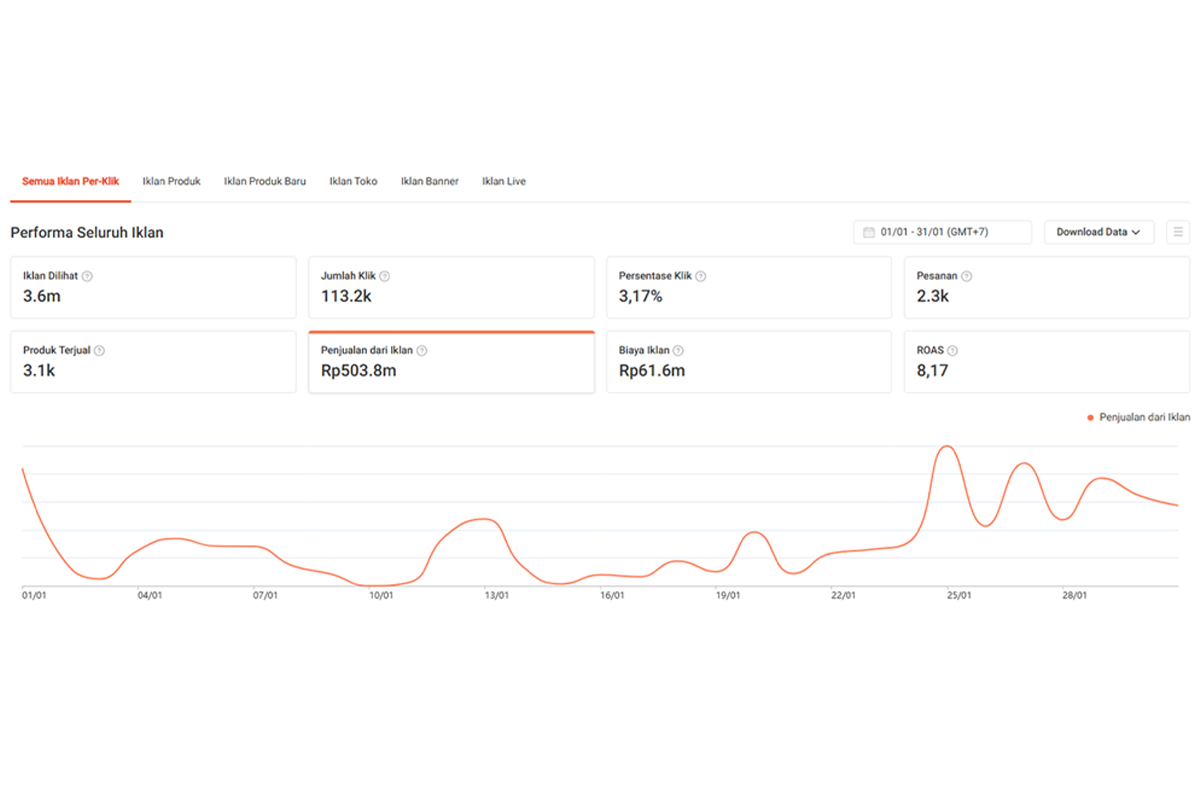
Task: Click the chart peak near 25/01
Action: click(947, 447)
